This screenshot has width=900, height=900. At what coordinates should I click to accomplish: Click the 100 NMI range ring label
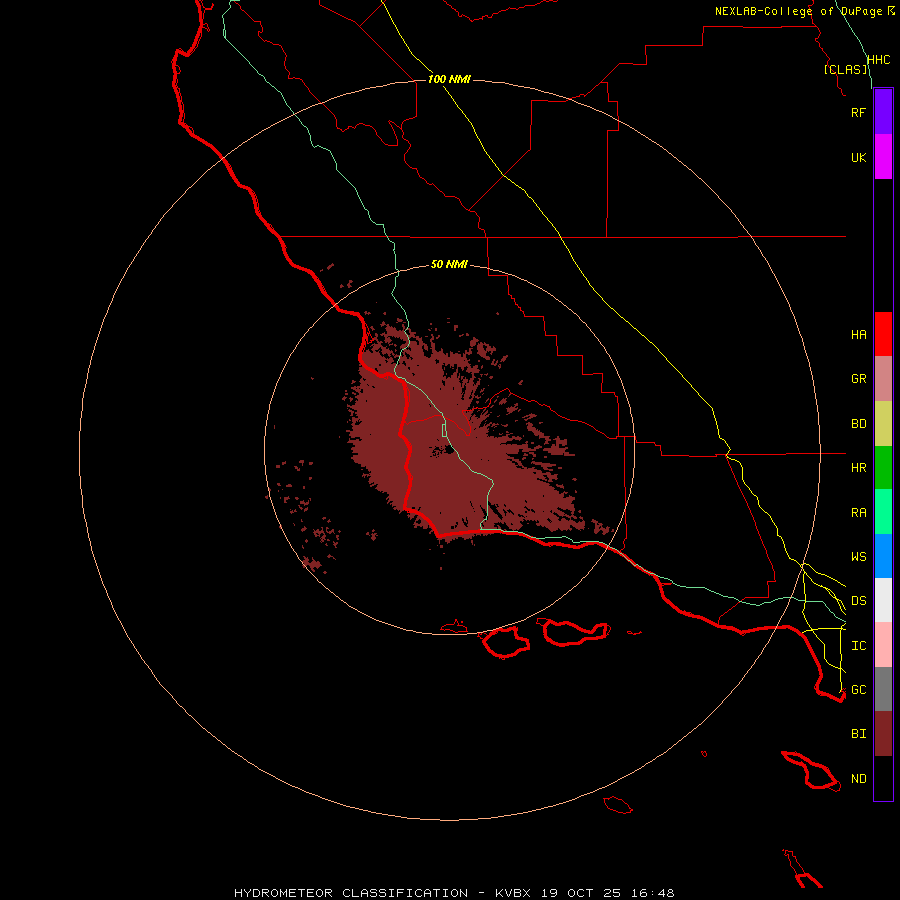click(449, 79)
